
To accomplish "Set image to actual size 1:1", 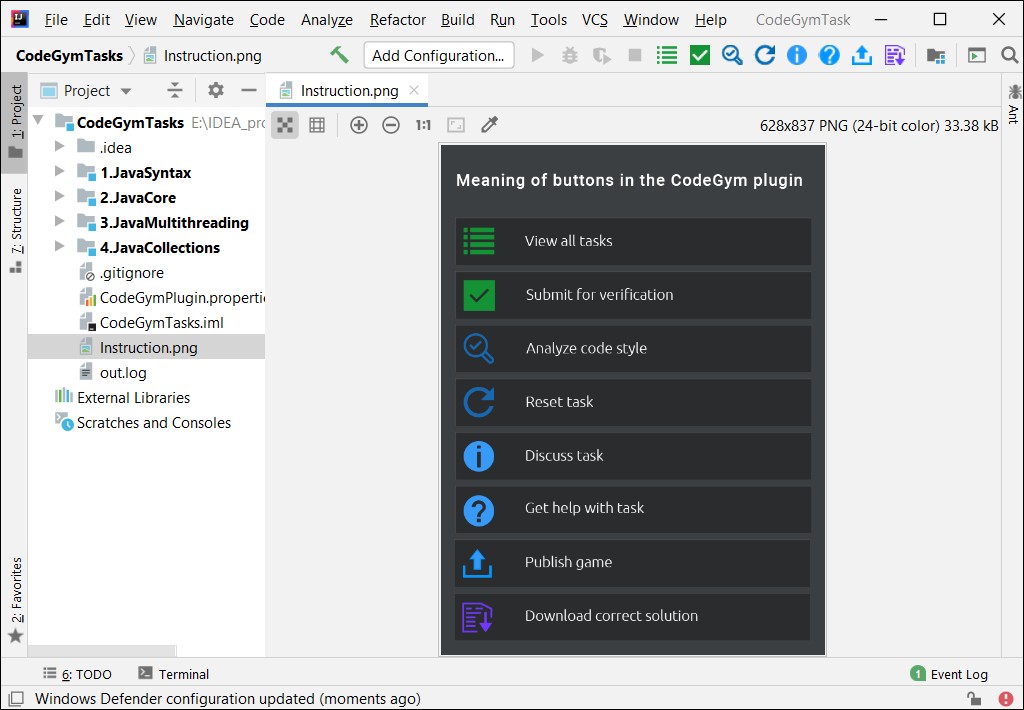I will 423,125.
